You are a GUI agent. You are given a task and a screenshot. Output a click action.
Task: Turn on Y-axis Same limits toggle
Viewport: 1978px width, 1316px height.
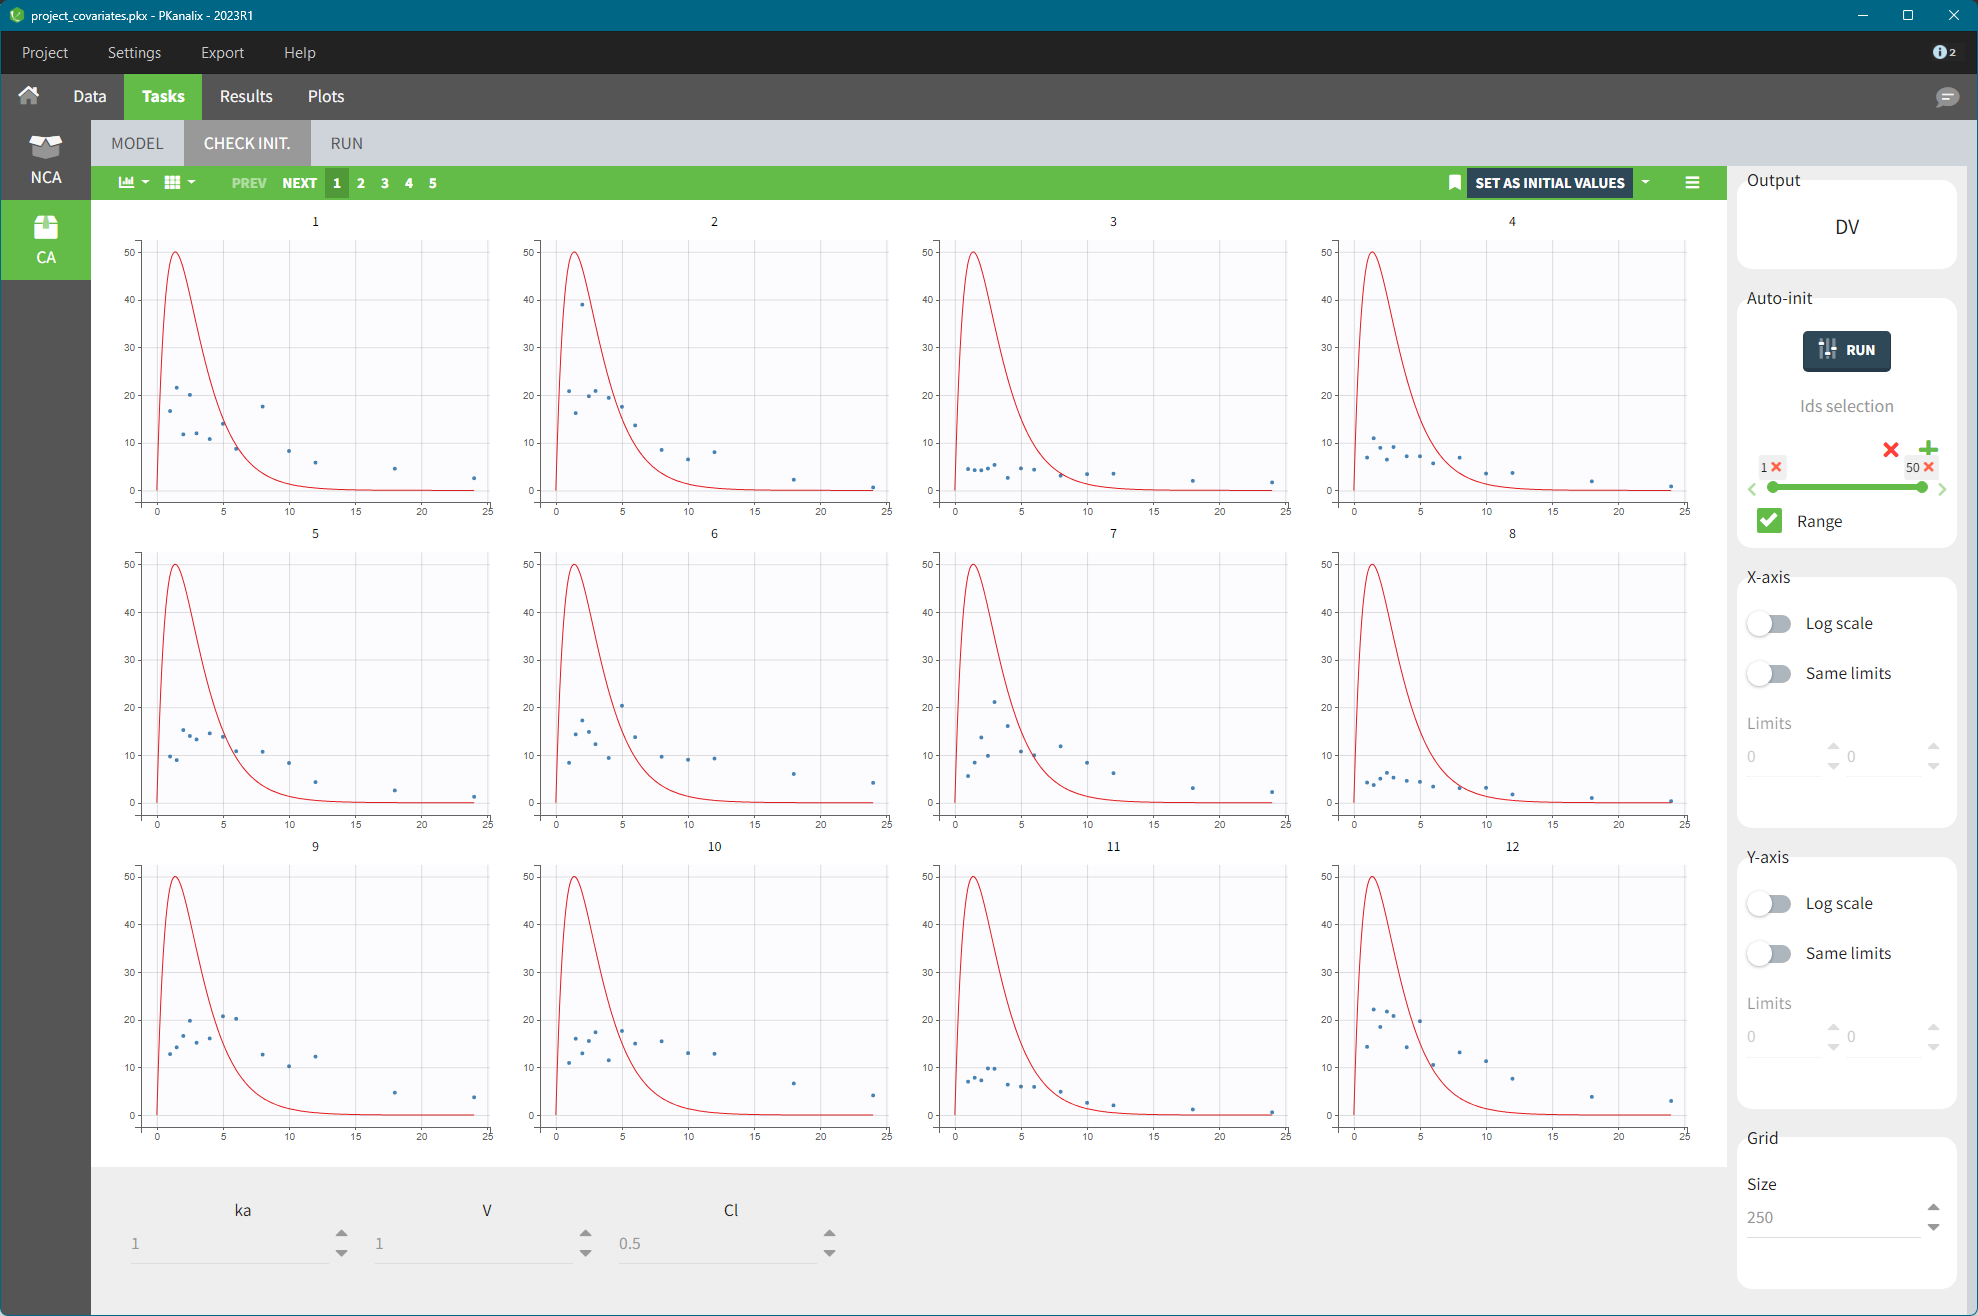click(x=1769, y=954)
